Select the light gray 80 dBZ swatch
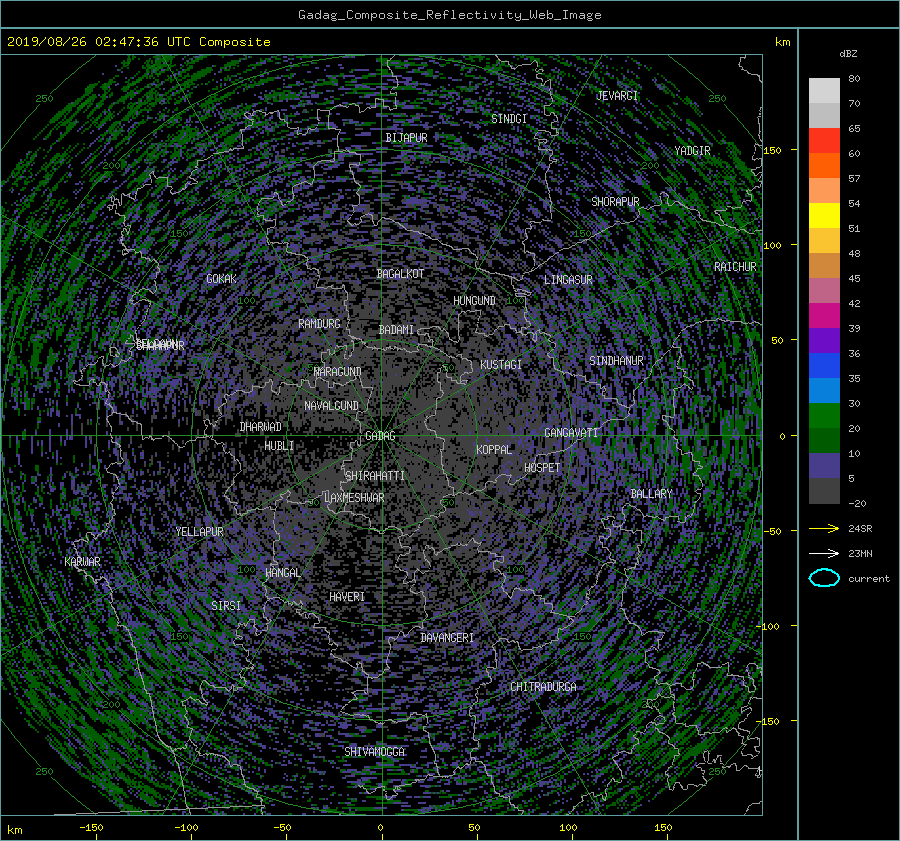900x841 pixels. tap(824, 90)
